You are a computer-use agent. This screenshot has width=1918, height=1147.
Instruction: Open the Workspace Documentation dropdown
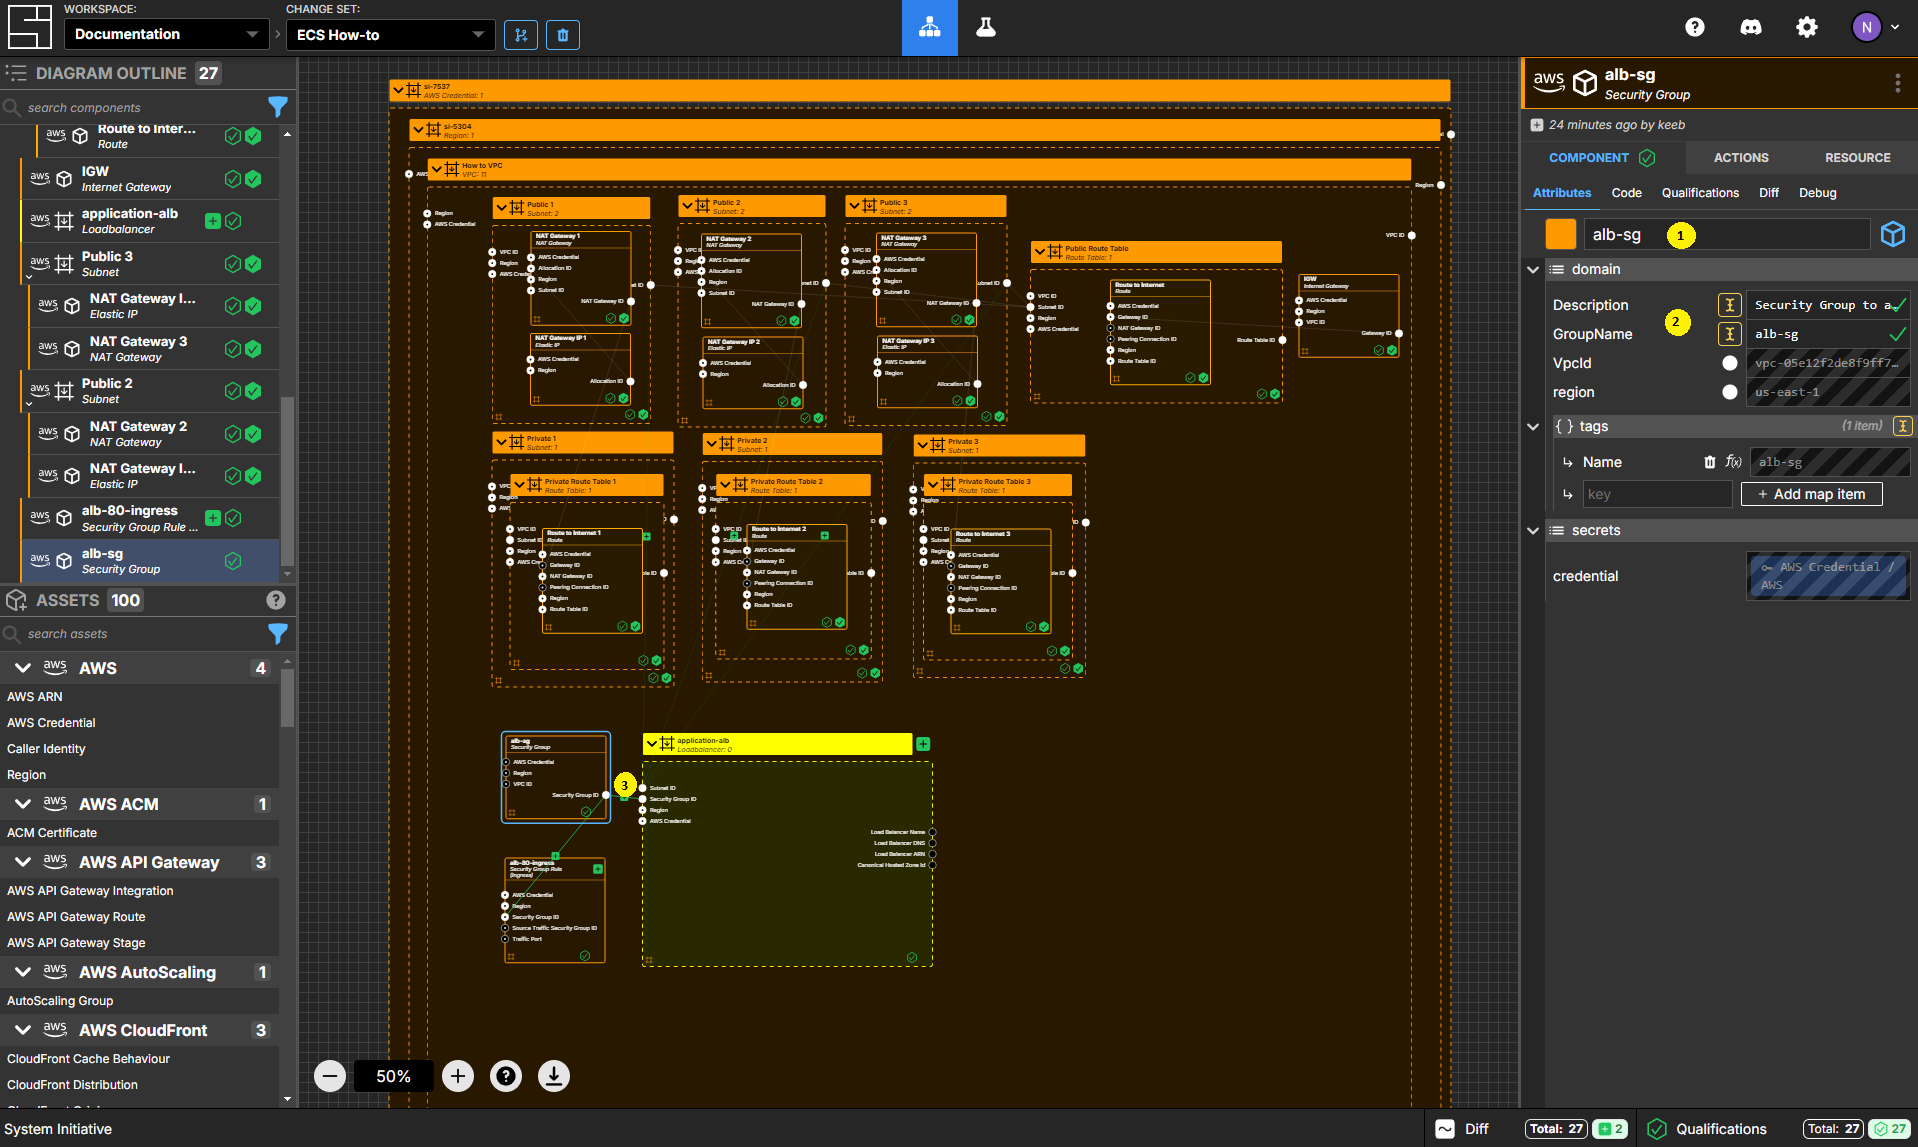click(x=167, y=34)
